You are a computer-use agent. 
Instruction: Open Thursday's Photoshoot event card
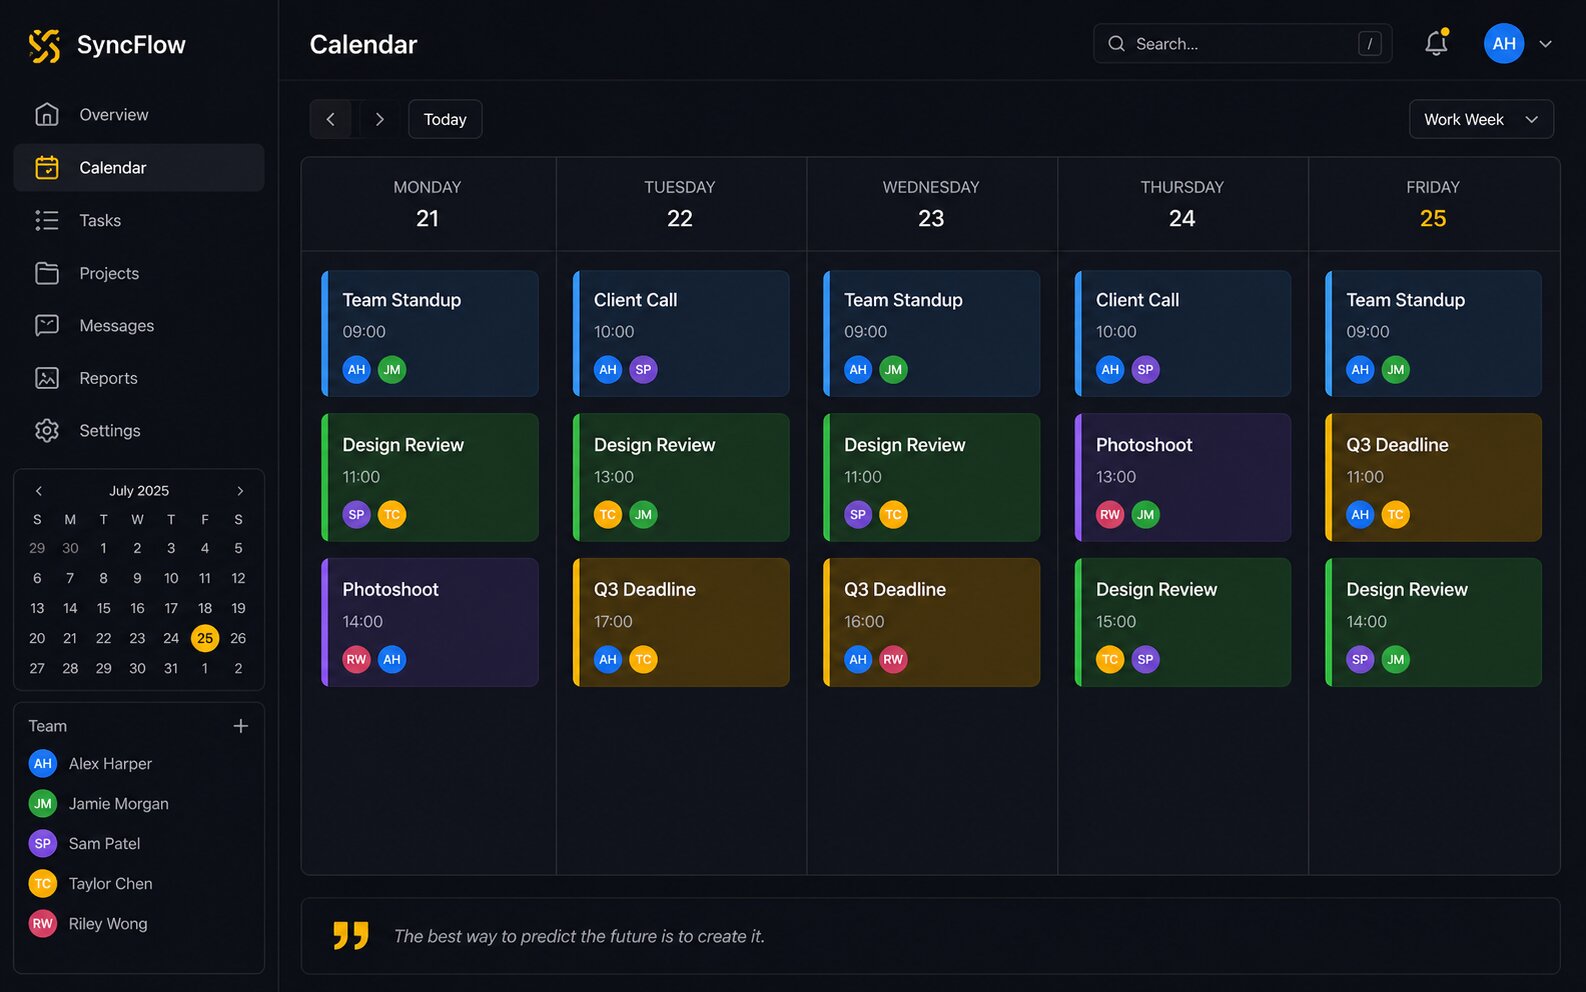pyautogui.click(x=1182, y=477)
